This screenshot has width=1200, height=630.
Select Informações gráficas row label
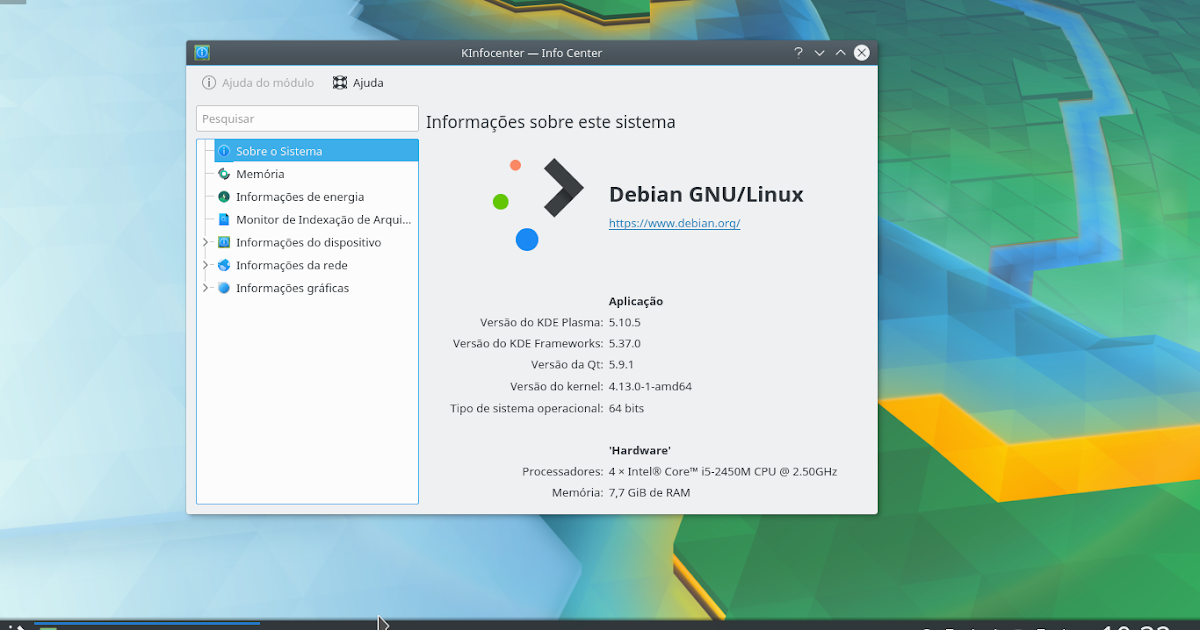click(292, 288)
